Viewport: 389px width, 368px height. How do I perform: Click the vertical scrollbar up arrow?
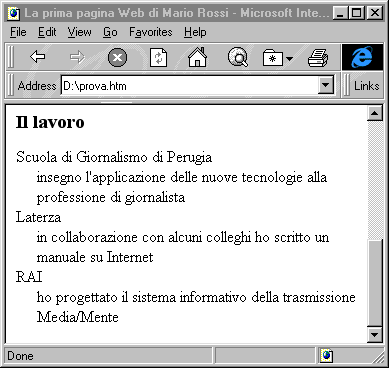pyautogui.click(x=375, y=114)
